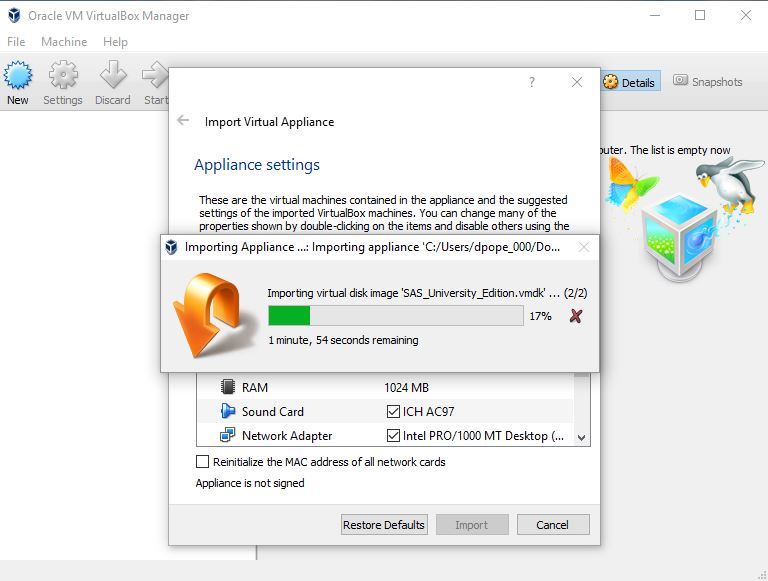Switch to the Snapshots view
Screen dimensions: 768x581
coord(708,81)
